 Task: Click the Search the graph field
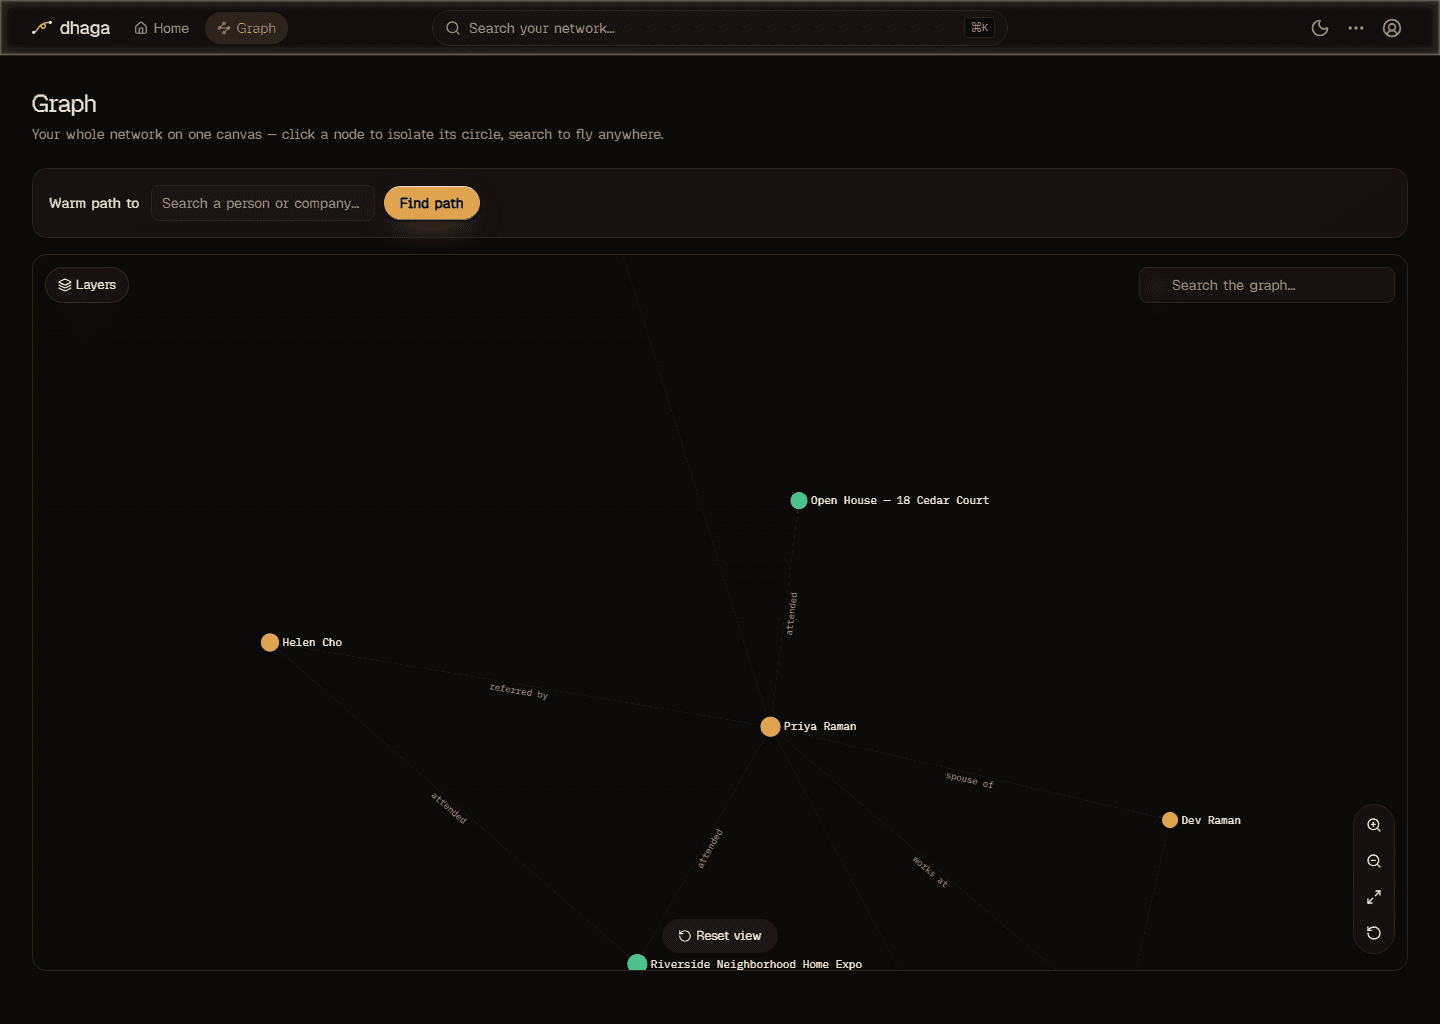(1267, 285)
